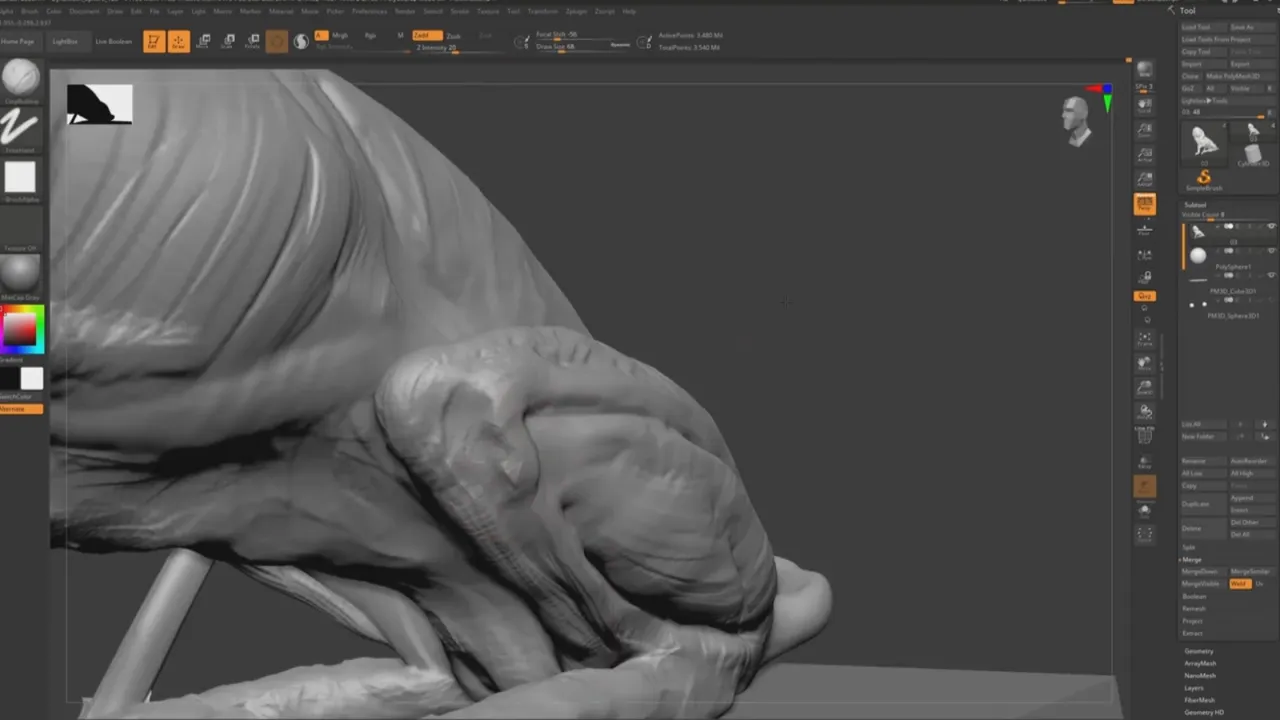Image resolution: width=1280 pixels, height=720 pixels.
Task: Open the alpha selector square
Action: [x=21, y=177]
